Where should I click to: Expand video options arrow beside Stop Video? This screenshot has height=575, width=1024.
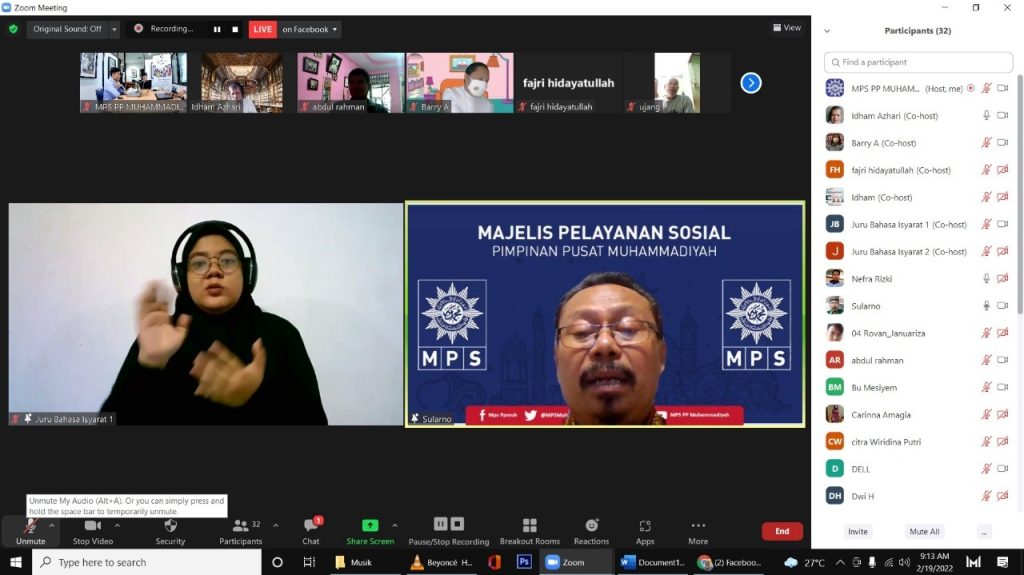point(117,525)
